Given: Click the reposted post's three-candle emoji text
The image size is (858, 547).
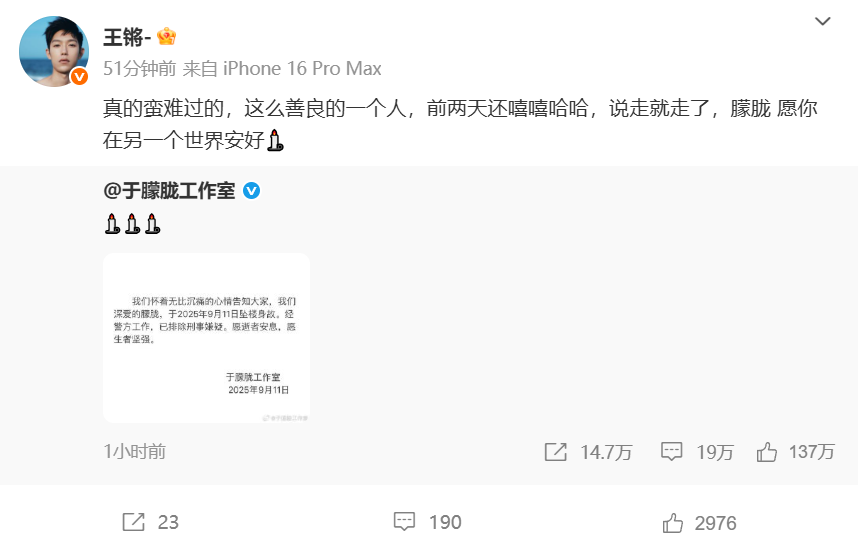Looking at the screenshot, I should (x=132, y=224).
